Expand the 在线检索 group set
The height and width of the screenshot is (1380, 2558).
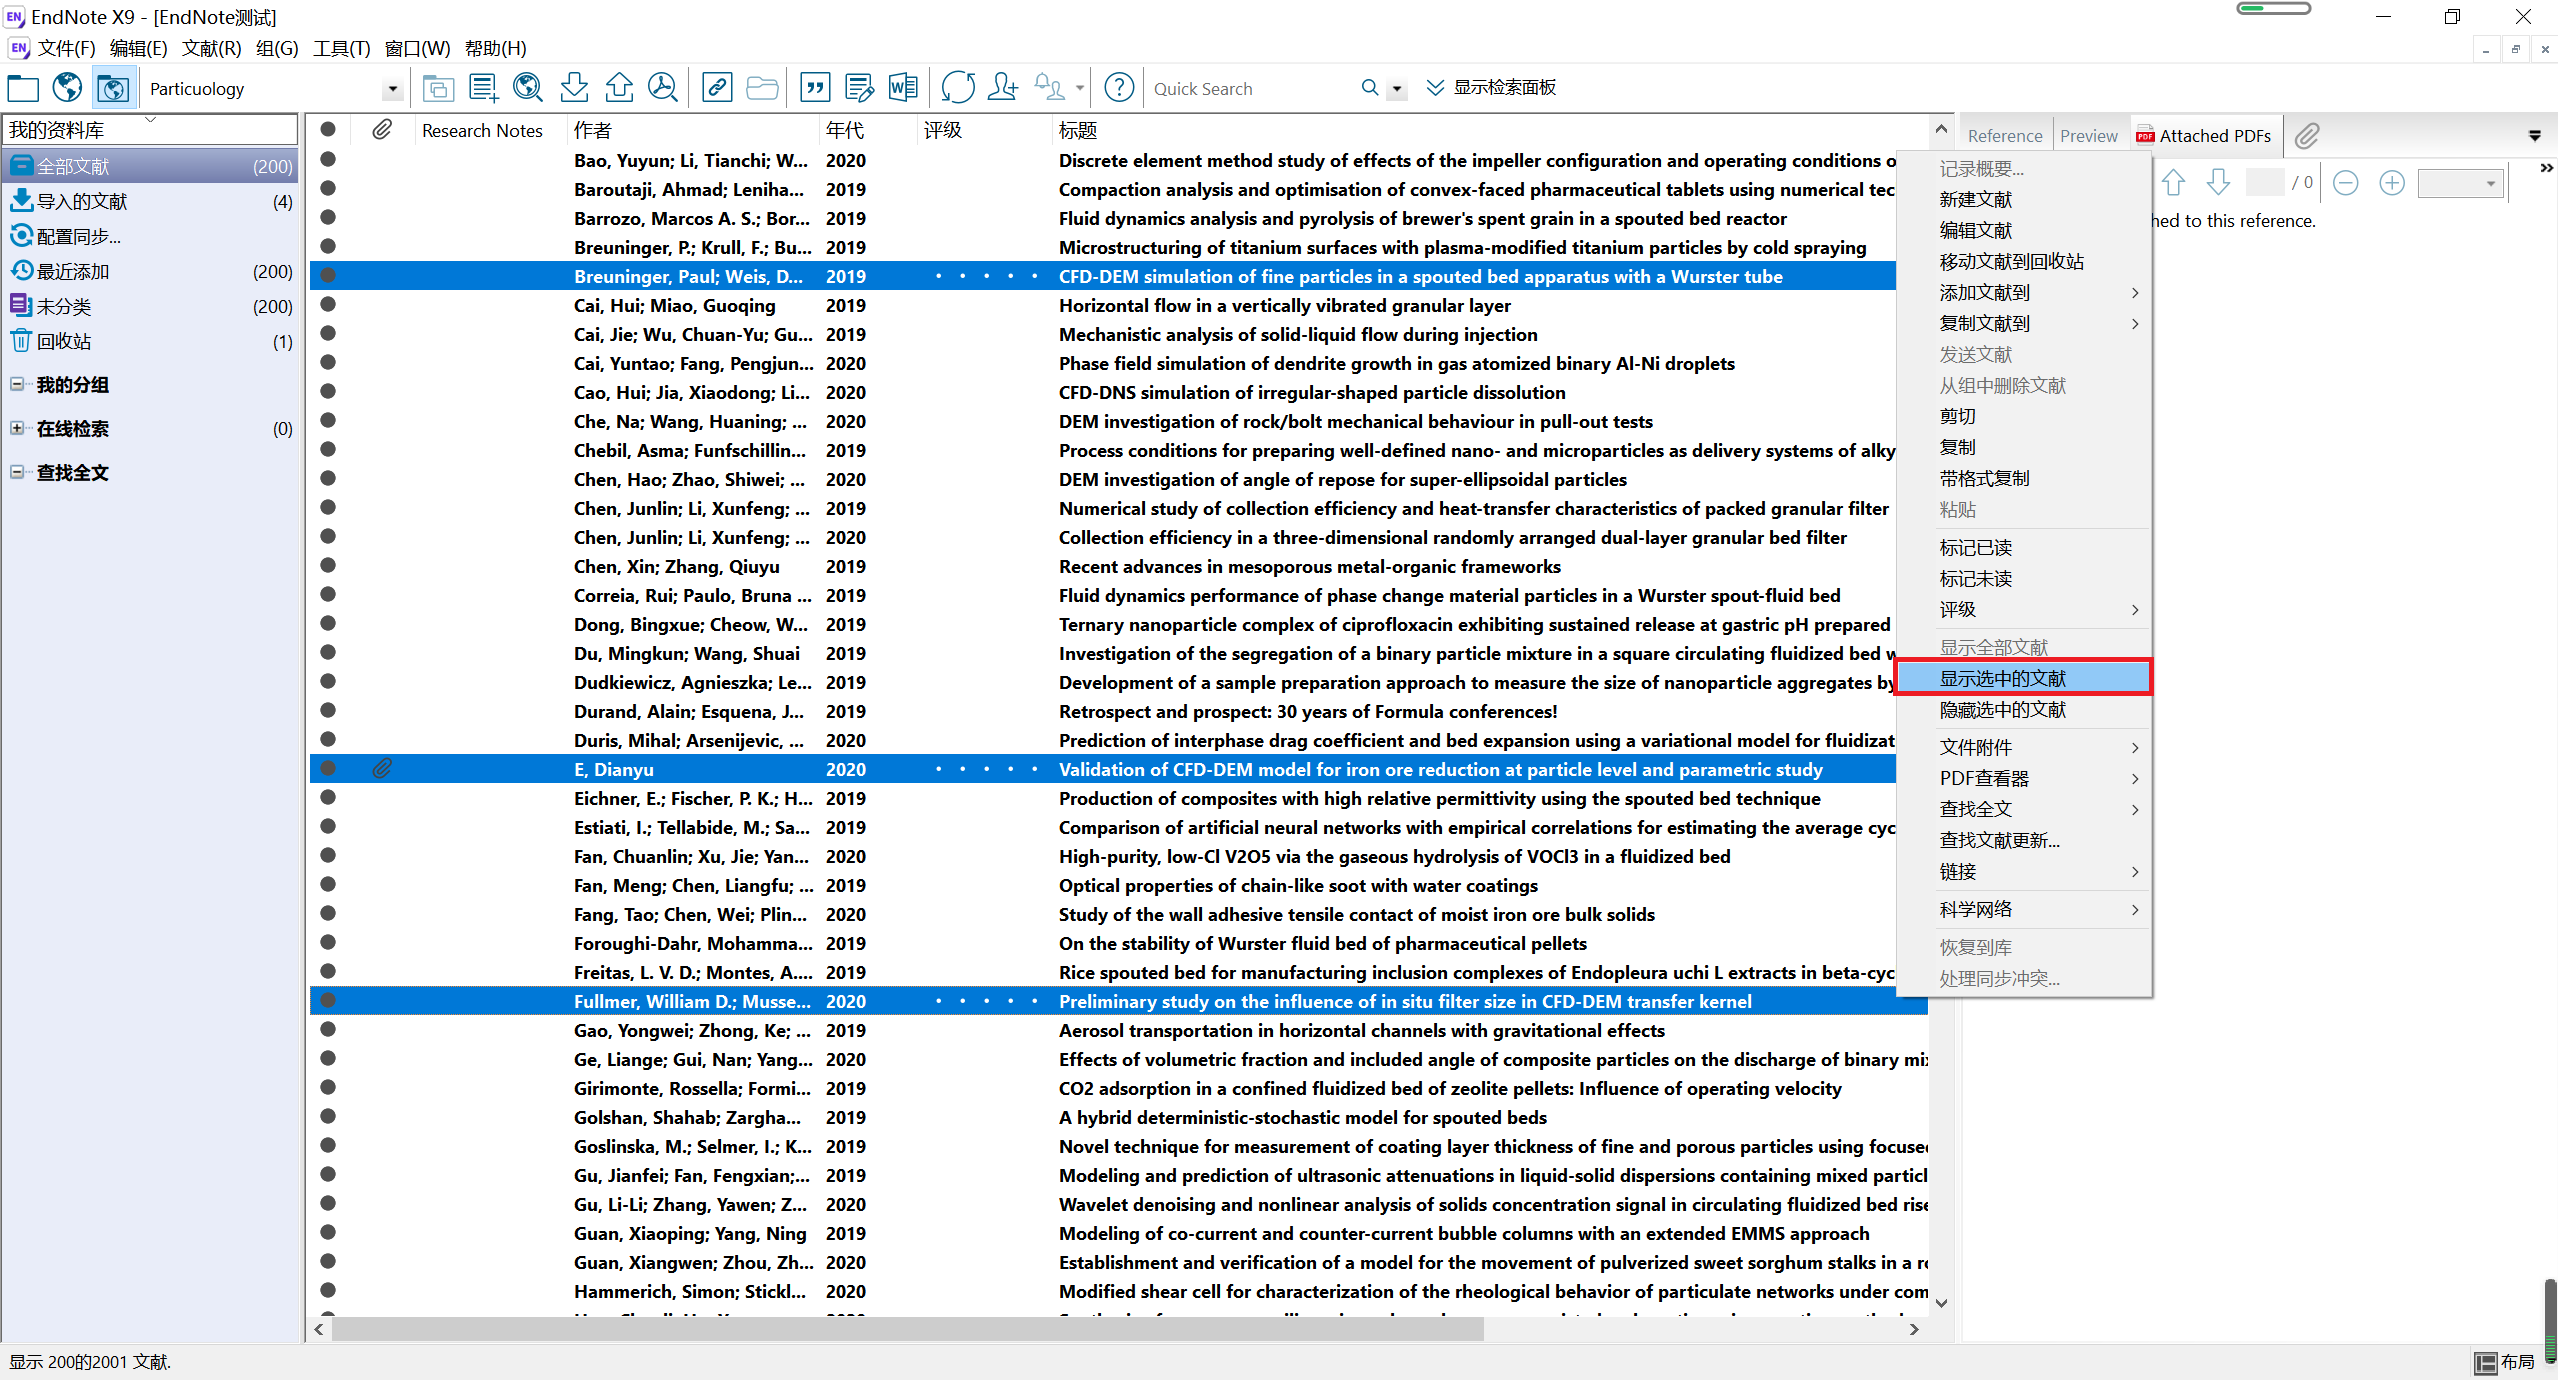click(17, 428)
